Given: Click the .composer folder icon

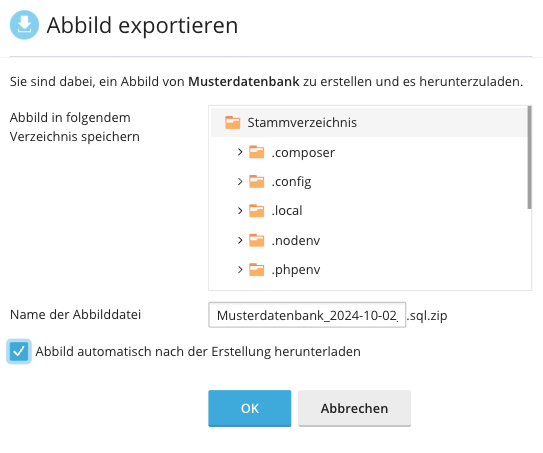Looking at the screenshot, I should click(x=257, y=152).
